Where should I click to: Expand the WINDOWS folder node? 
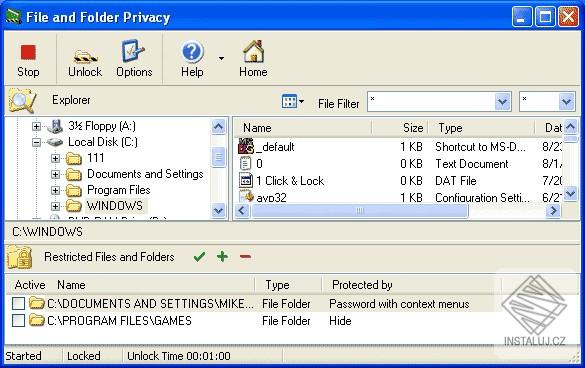(x=55, y=206)
